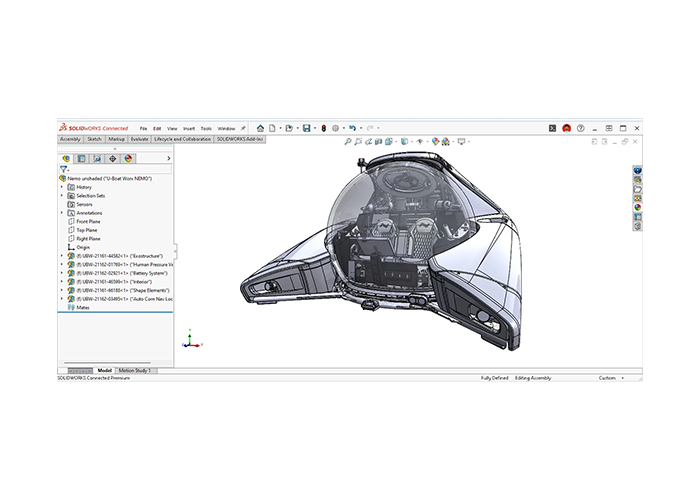700x500 pixels.
Task: Open the Tools menu
Action: pyautogui.click(x=206, y=129)
